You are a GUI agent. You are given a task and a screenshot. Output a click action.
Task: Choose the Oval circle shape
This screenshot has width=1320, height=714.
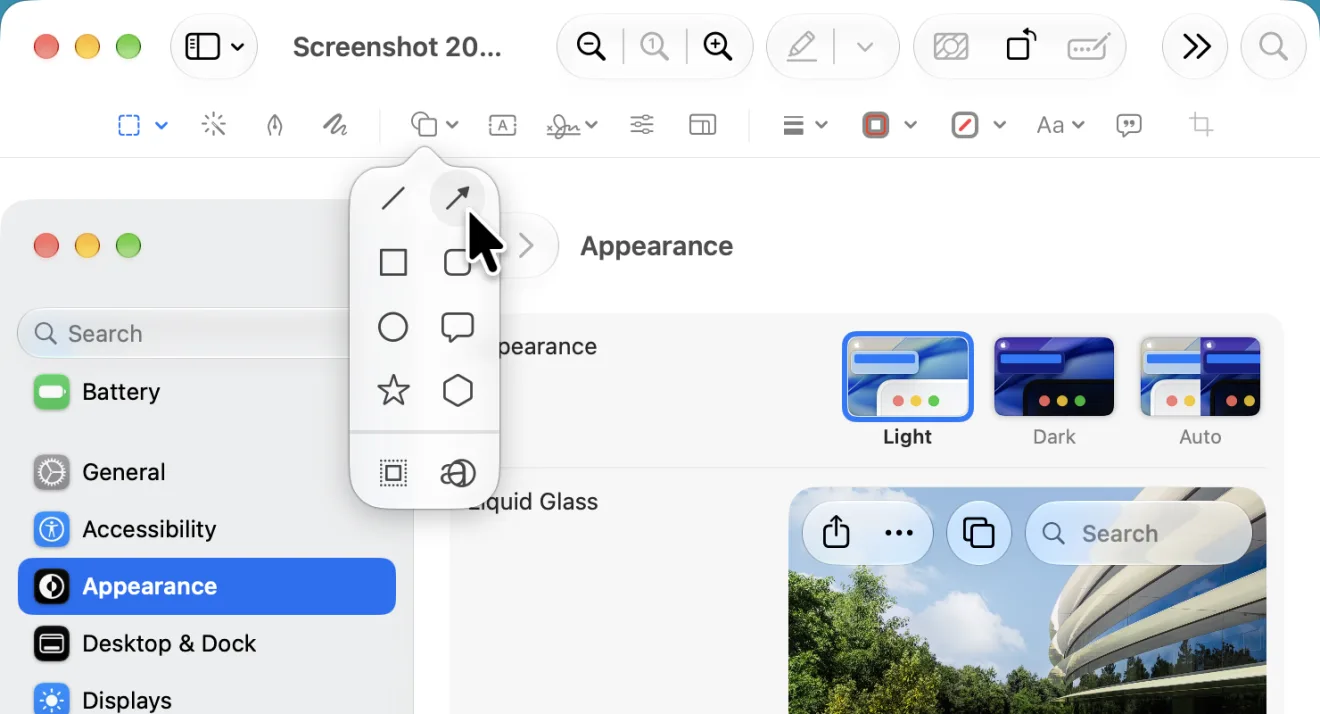393,327
